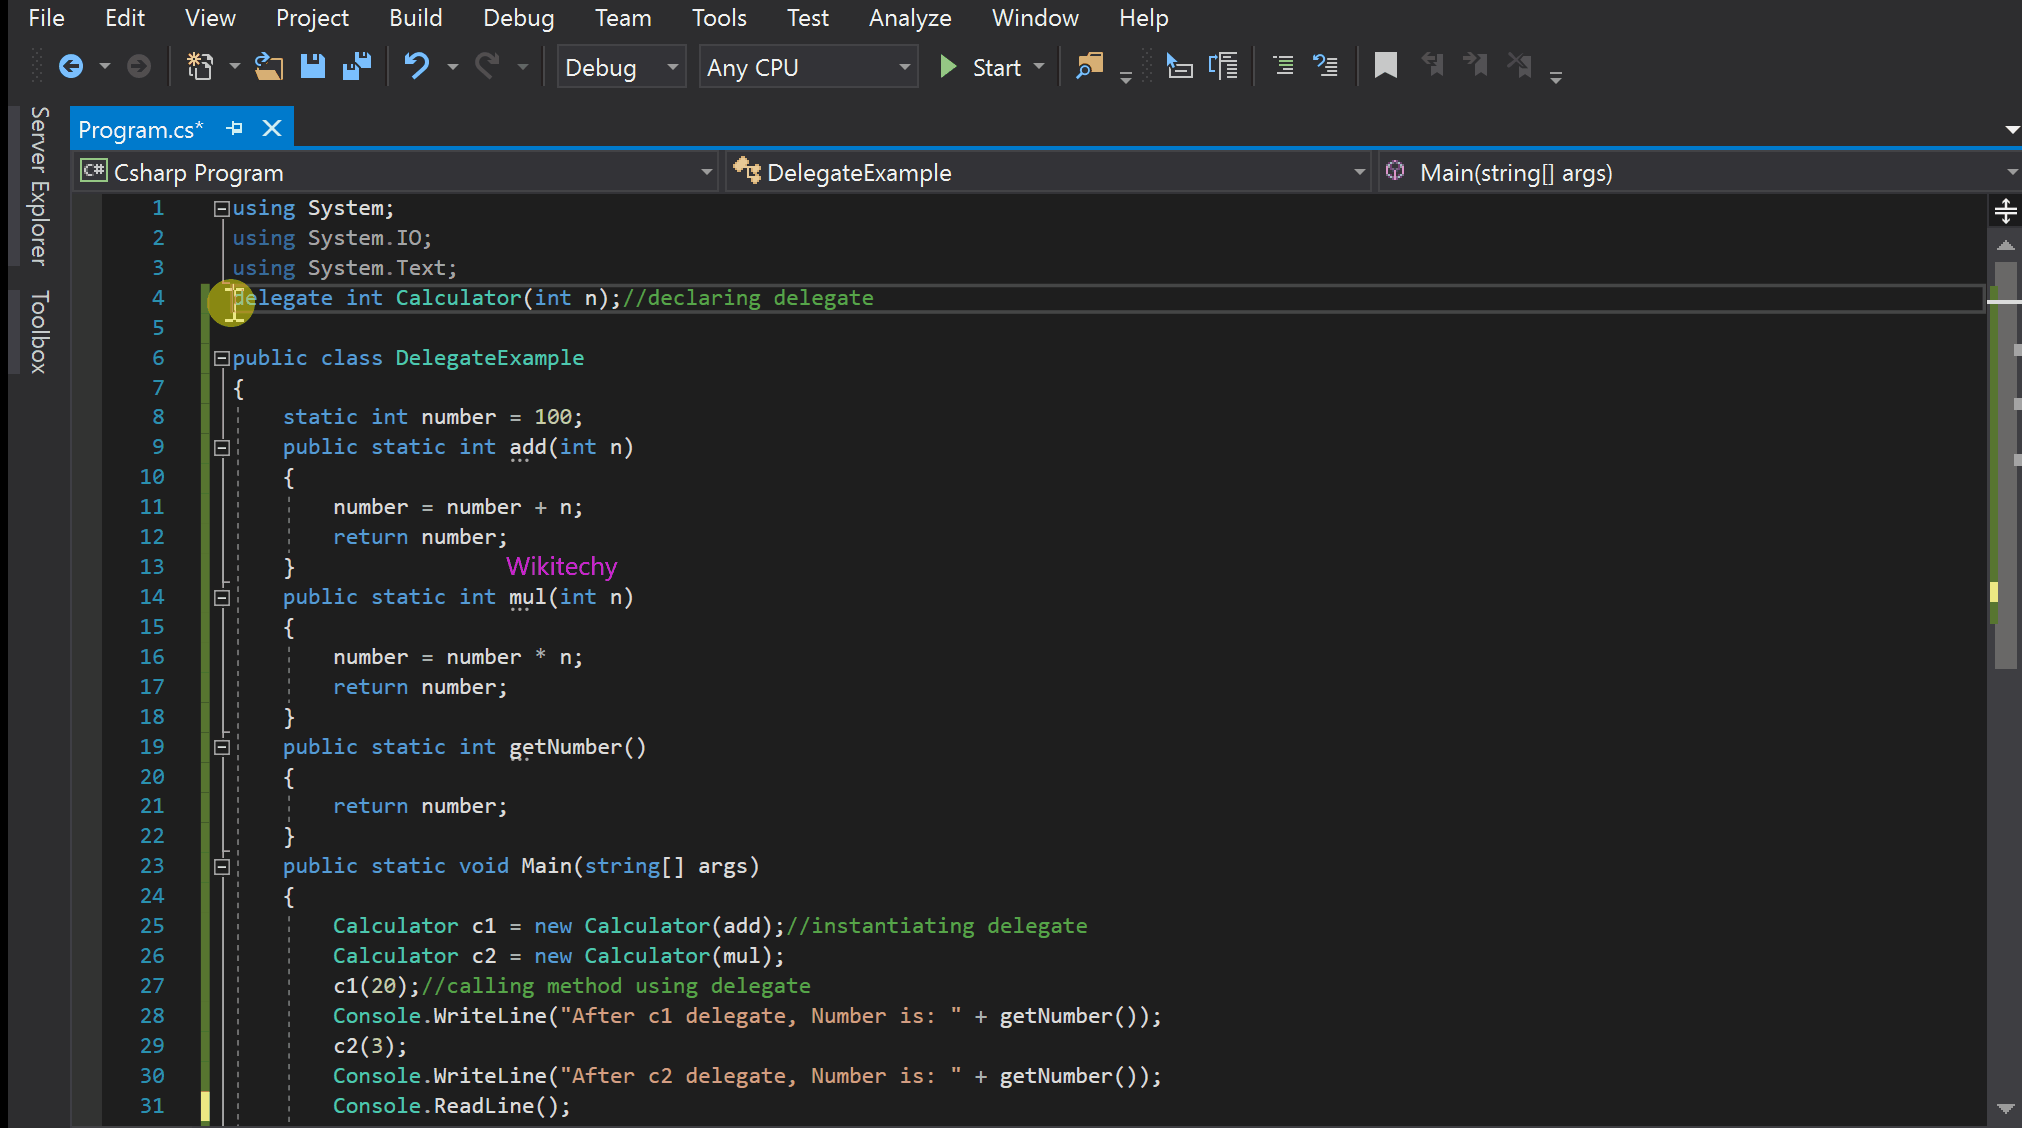Go to the previous bookmark icon

[1433, 66]
